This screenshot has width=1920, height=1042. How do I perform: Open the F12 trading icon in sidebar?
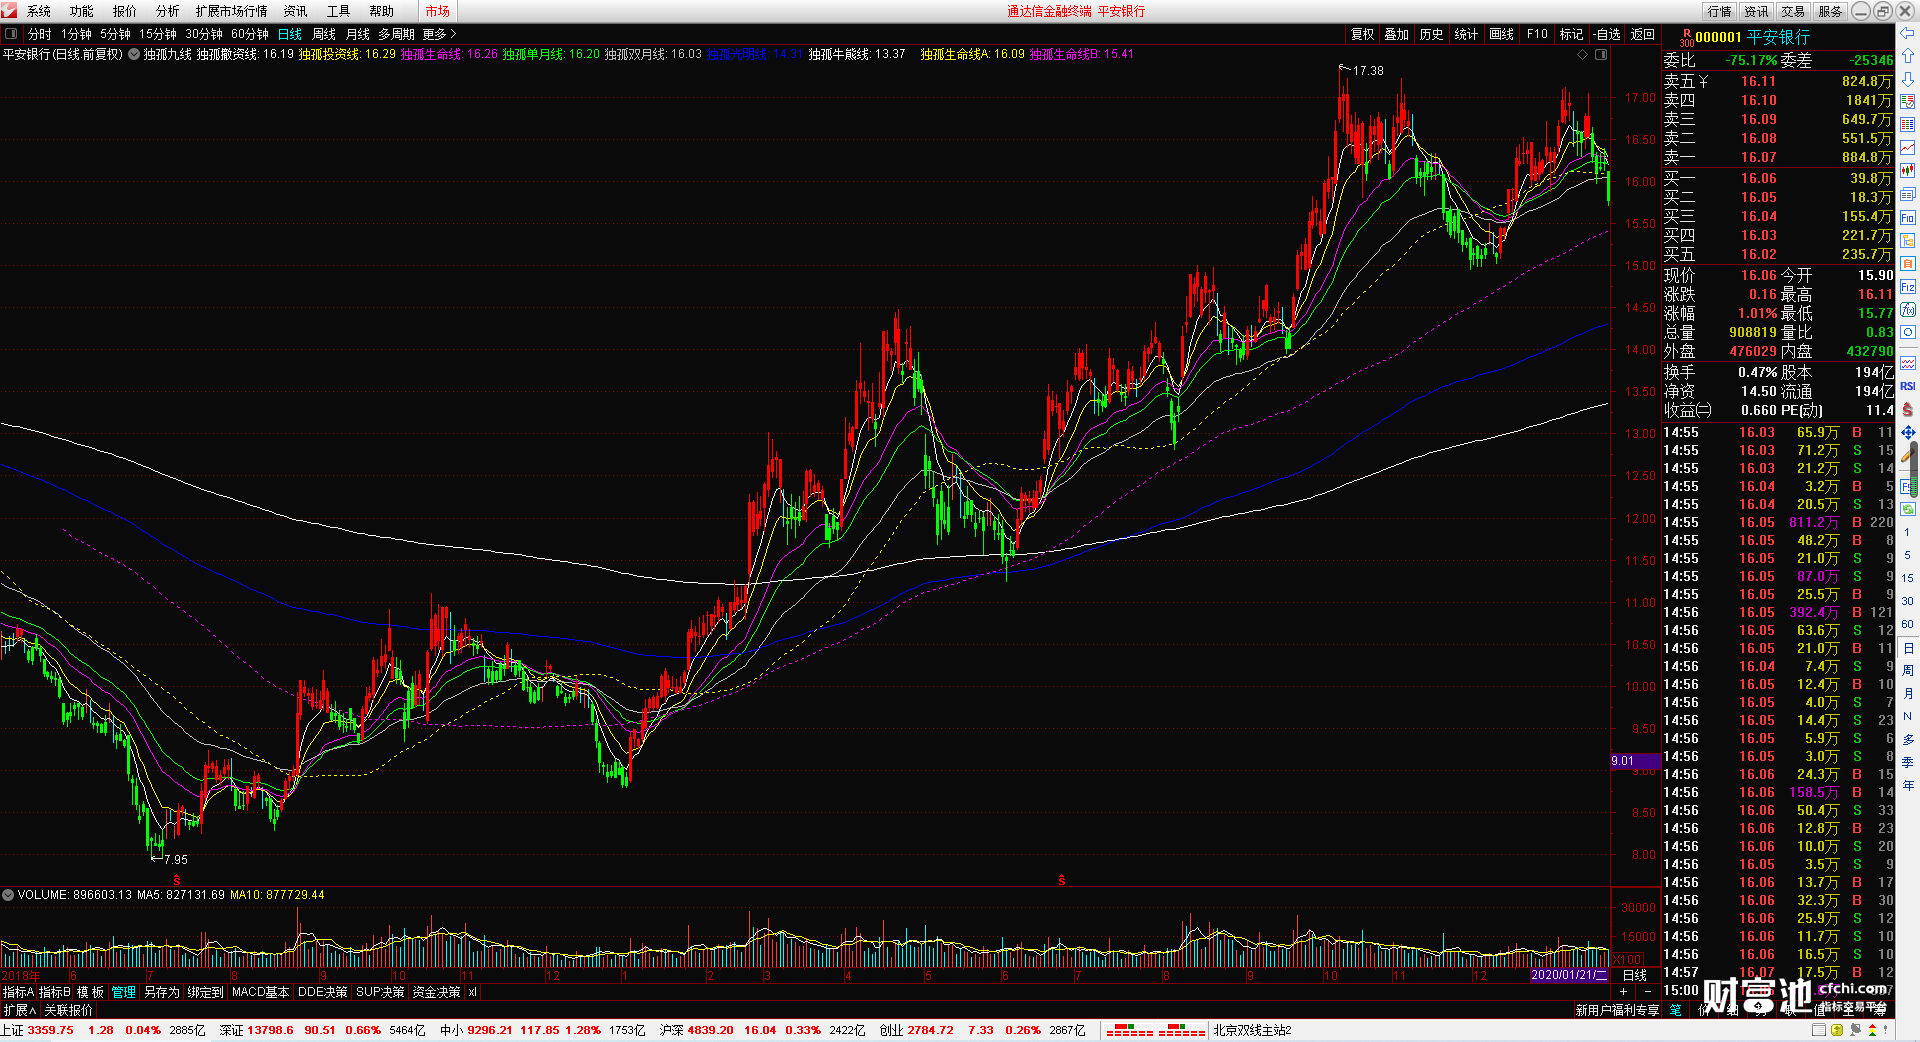coord(1908,287)
